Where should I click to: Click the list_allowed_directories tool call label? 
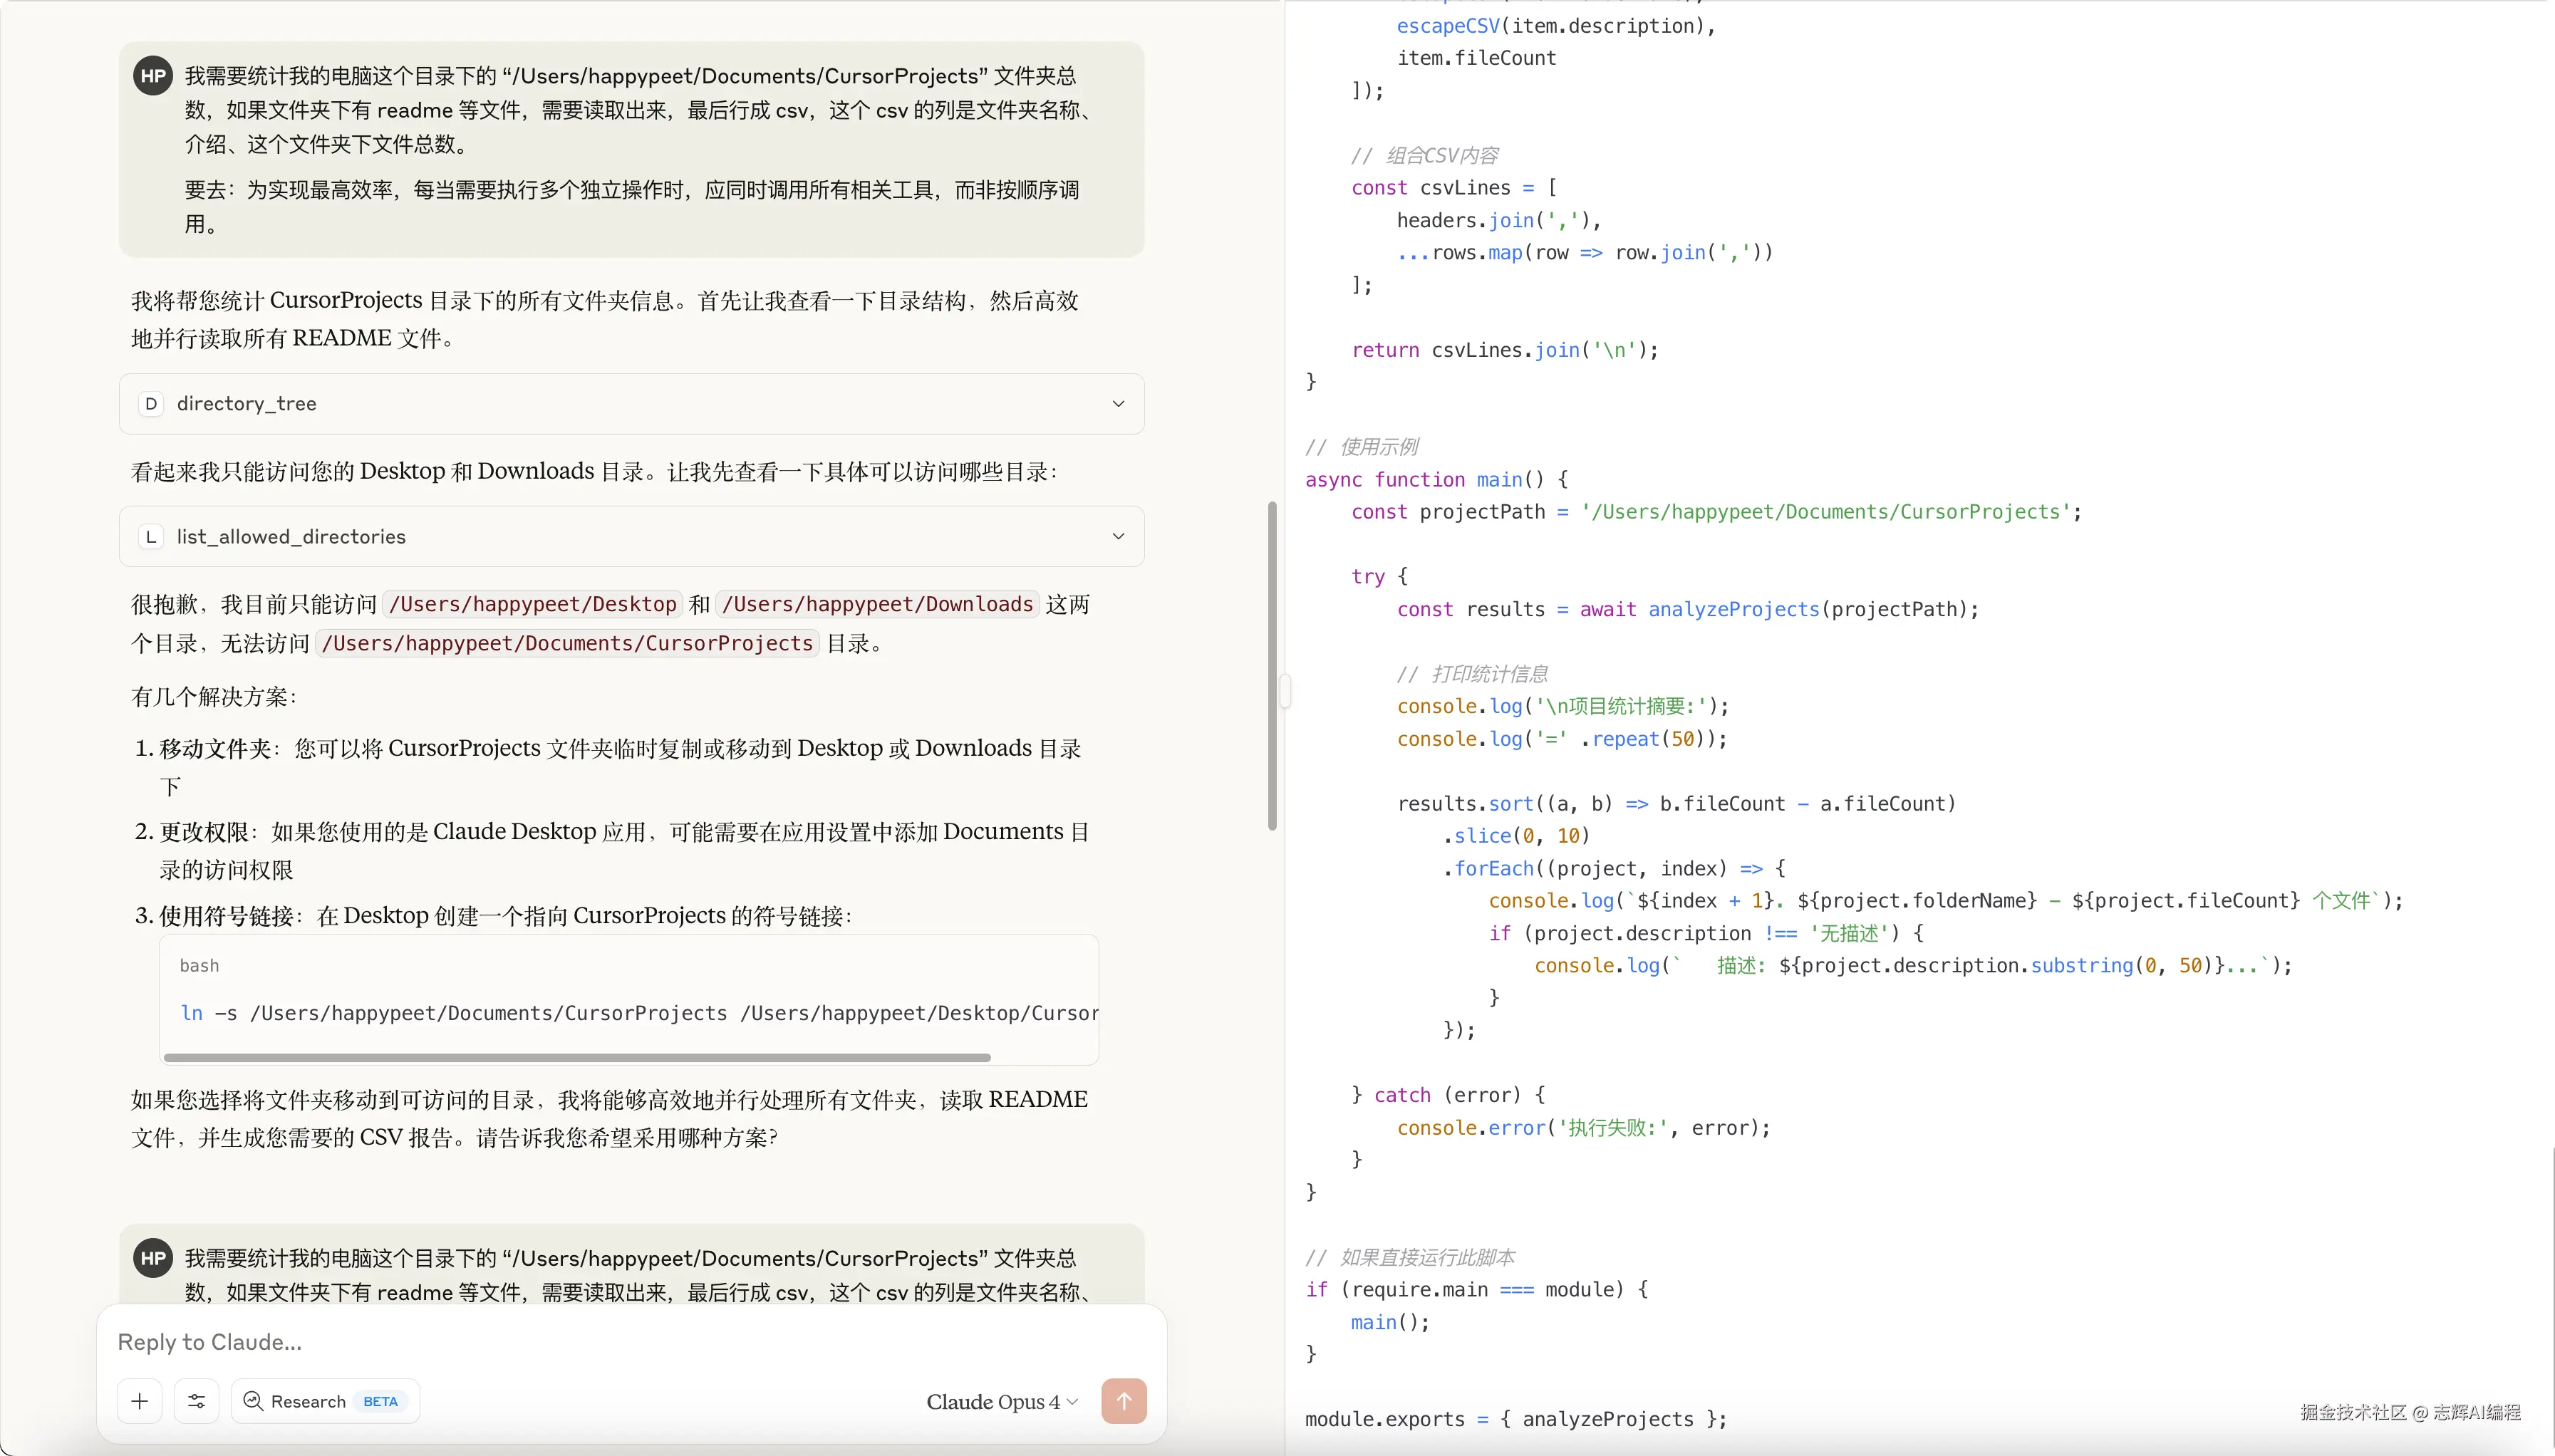[x=291, y=537]
